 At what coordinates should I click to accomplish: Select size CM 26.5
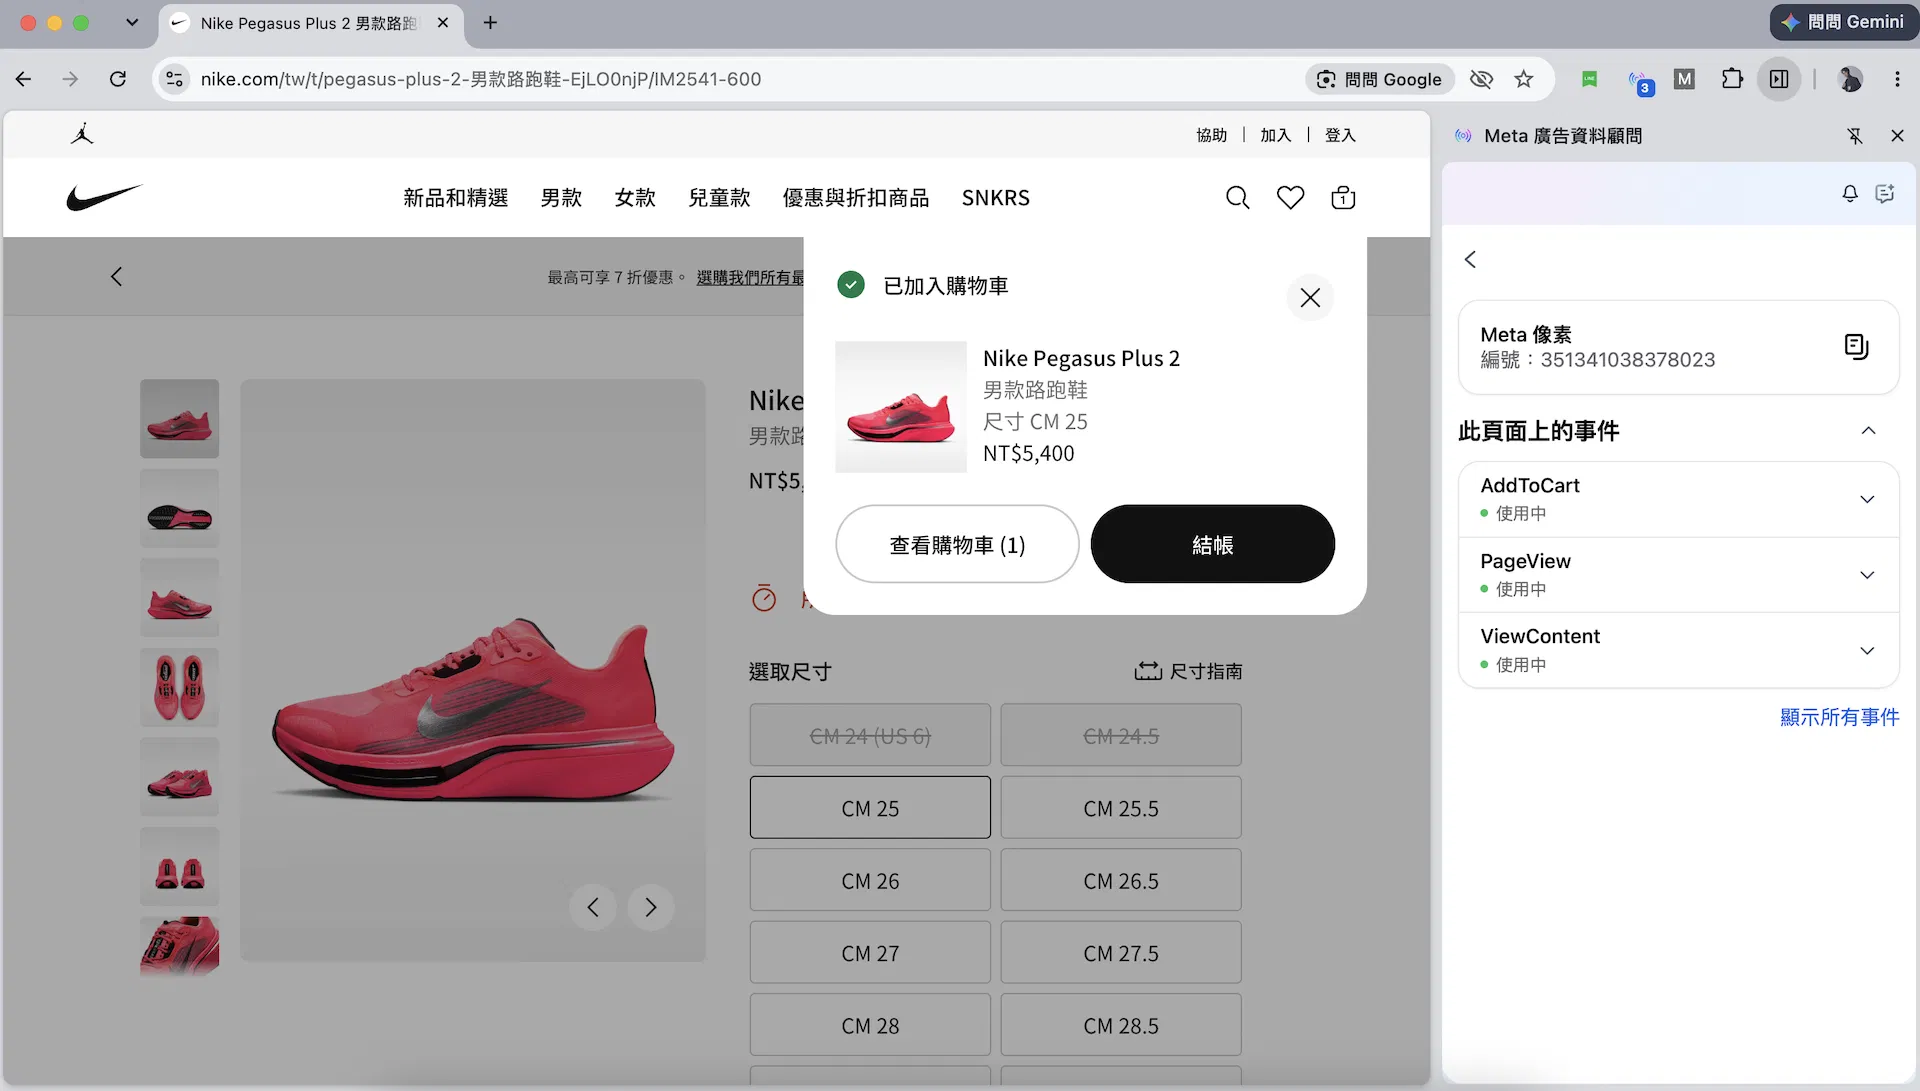tap(1121, 880)
